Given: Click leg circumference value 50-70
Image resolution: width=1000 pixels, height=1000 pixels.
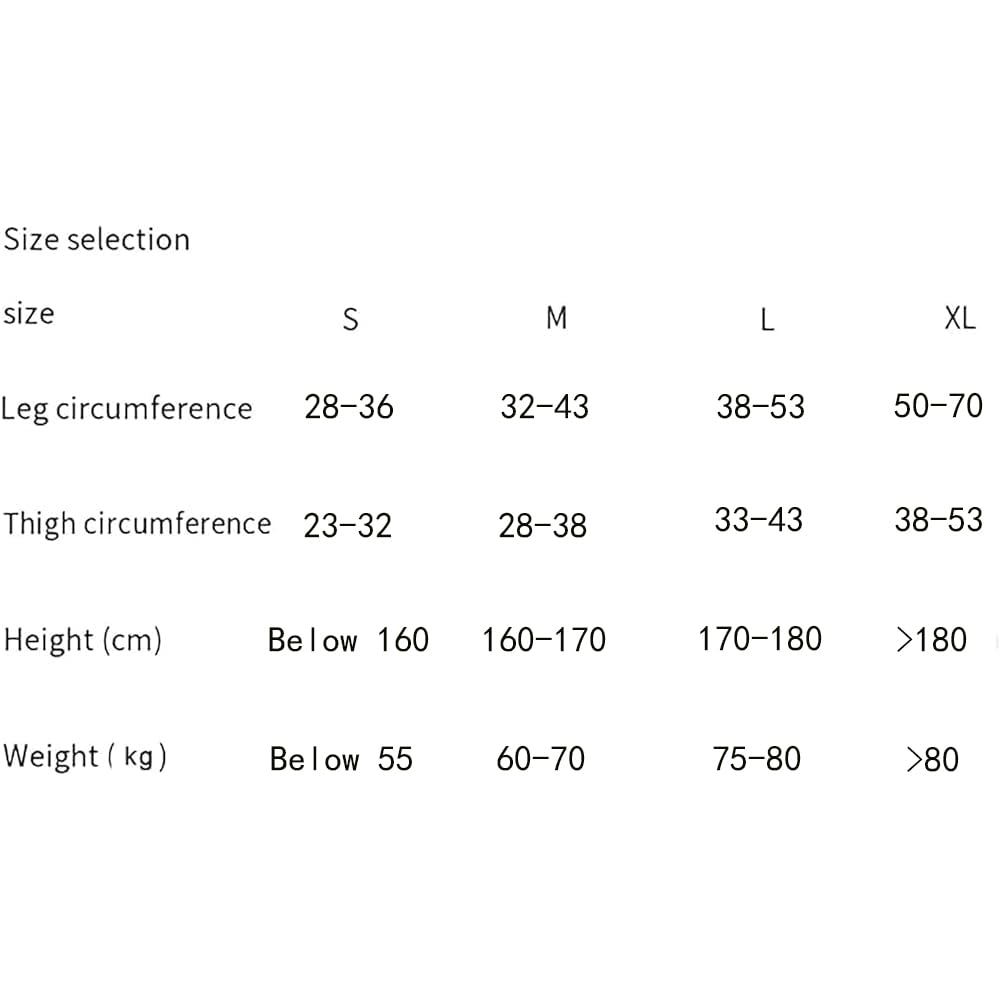Looking at the screenshot, I should tap(938, 406).
